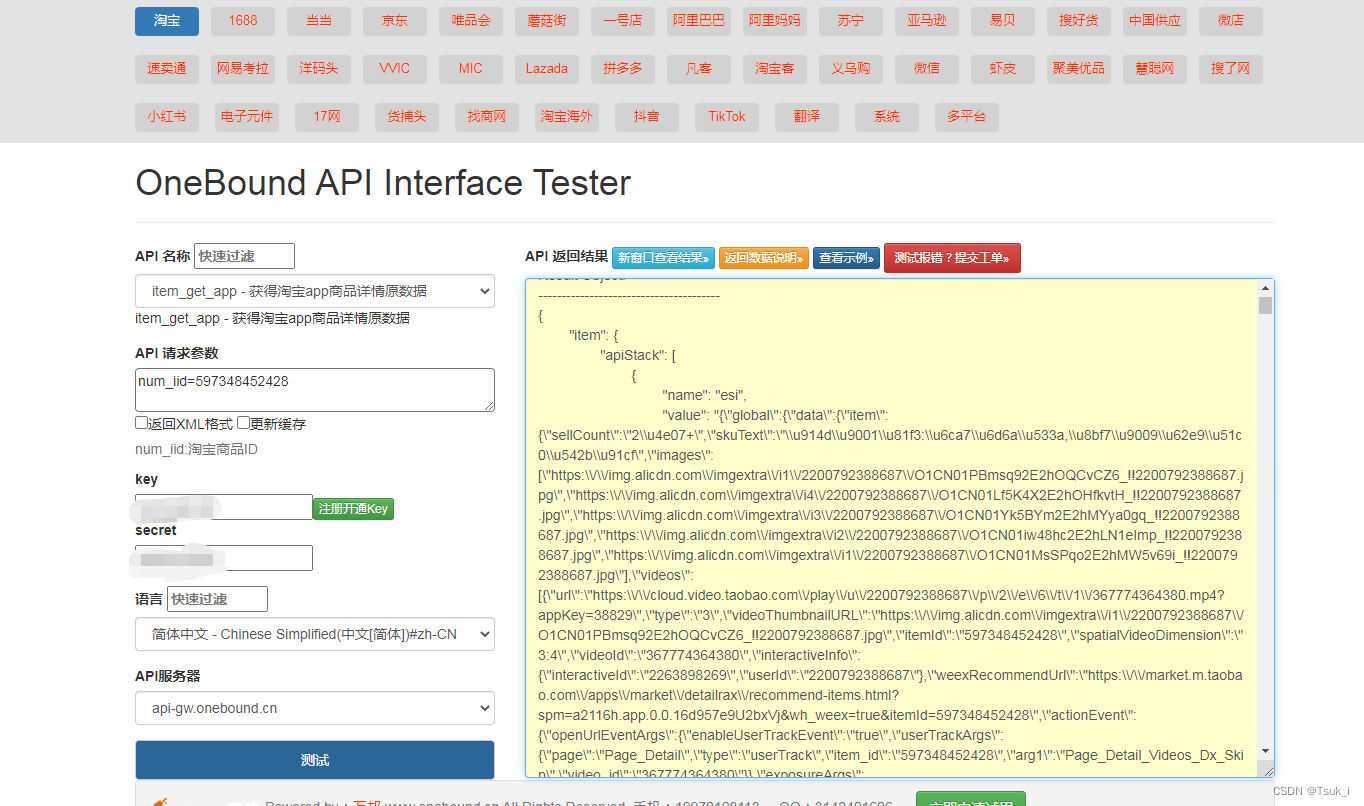Image resolution: width=1364 pixels, height=806 pixels.
Task: Open the 拼多多 platform tab
Action: point(623,69)
